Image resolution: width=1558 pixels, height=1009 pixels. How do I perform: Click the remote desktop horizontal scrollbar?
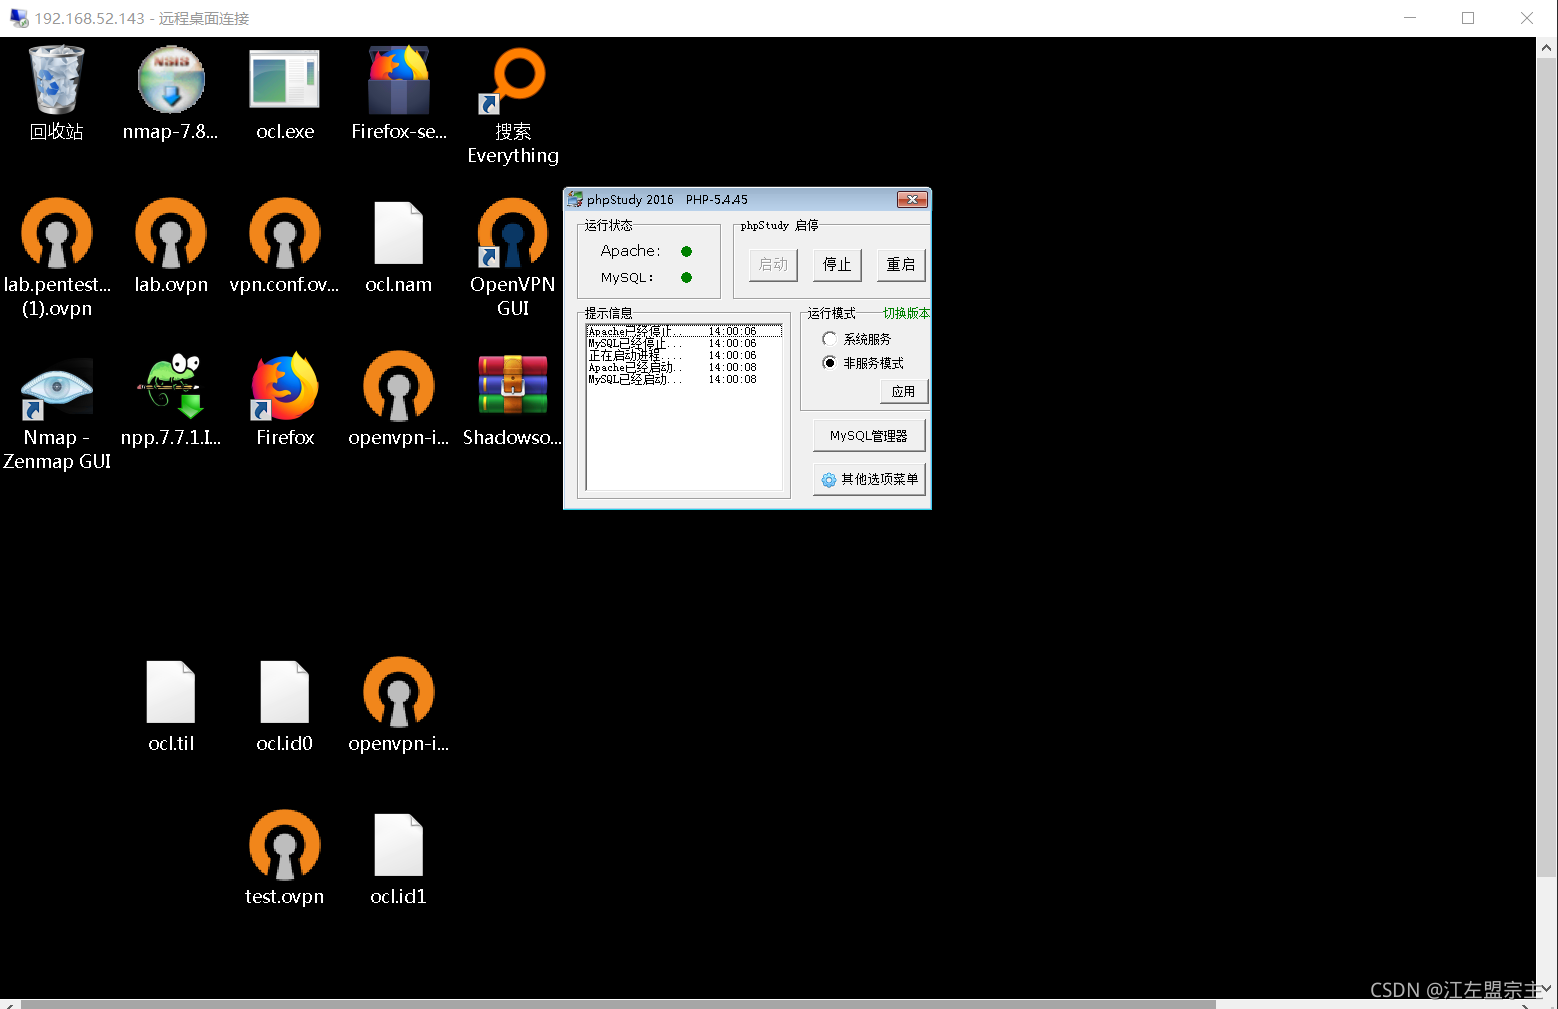pos(618,1004)
